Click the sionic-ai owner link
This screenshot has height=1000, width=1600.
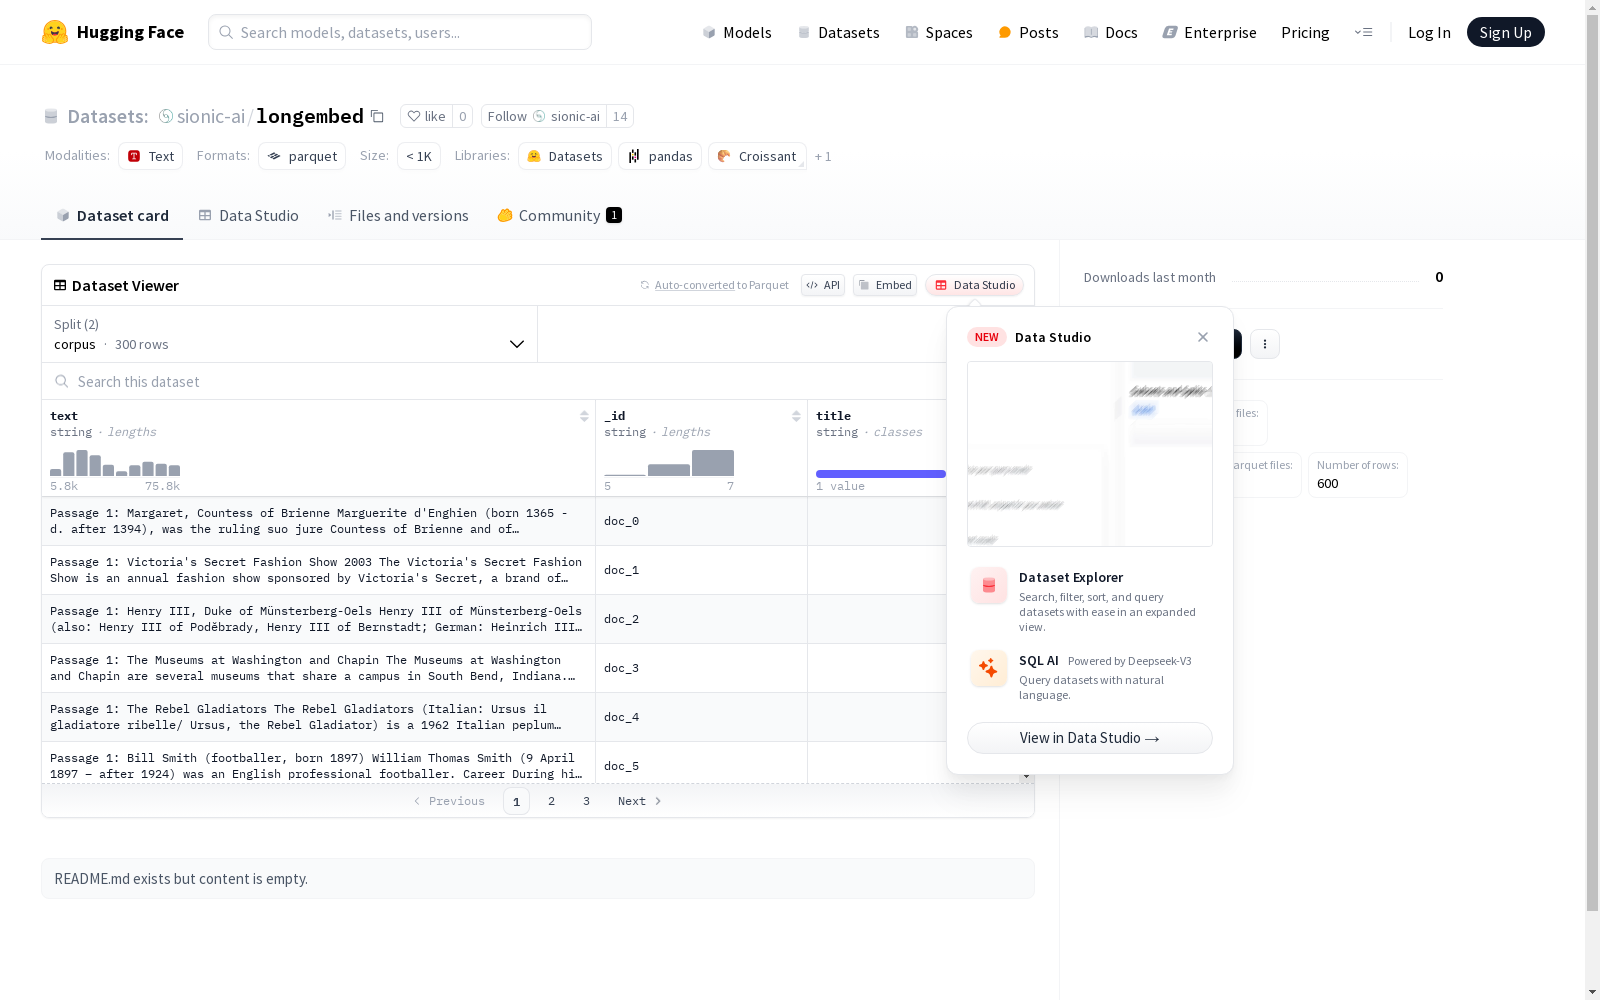pyautogui.click(x=211, y=116)
